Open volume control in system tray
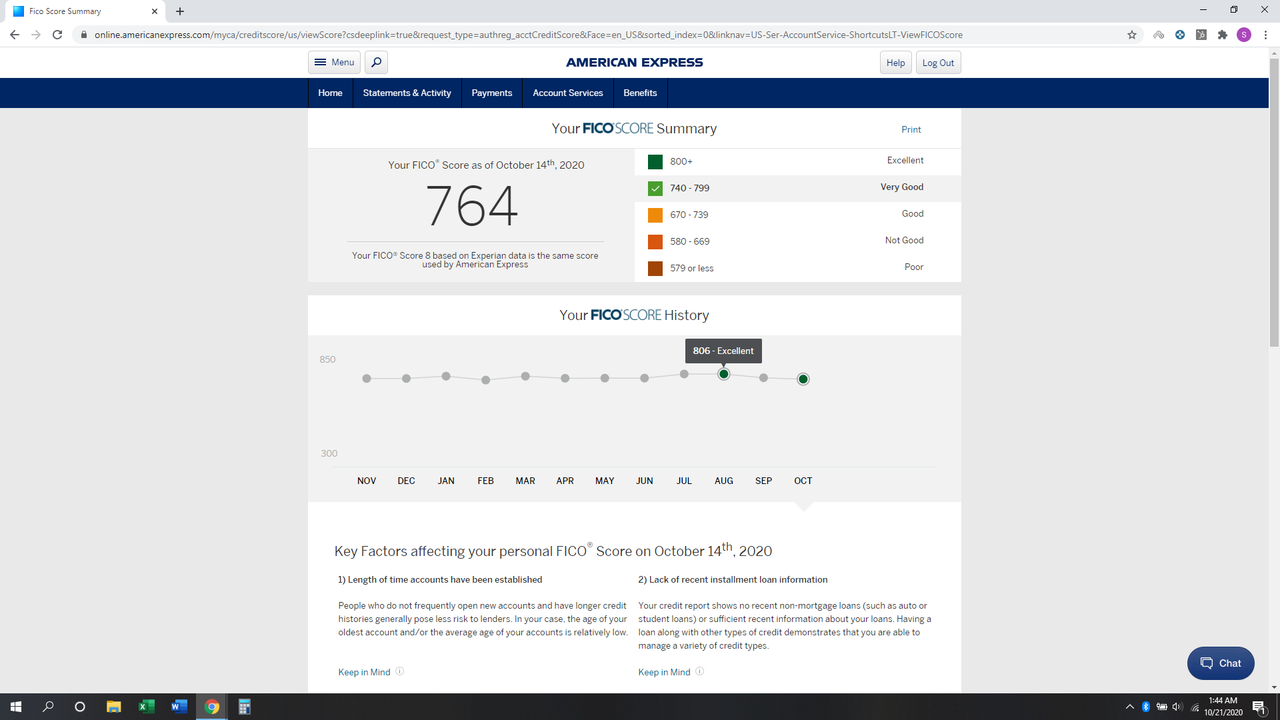The width and height of the screenshot is (1280, 720). click(x=1177, y=706)
